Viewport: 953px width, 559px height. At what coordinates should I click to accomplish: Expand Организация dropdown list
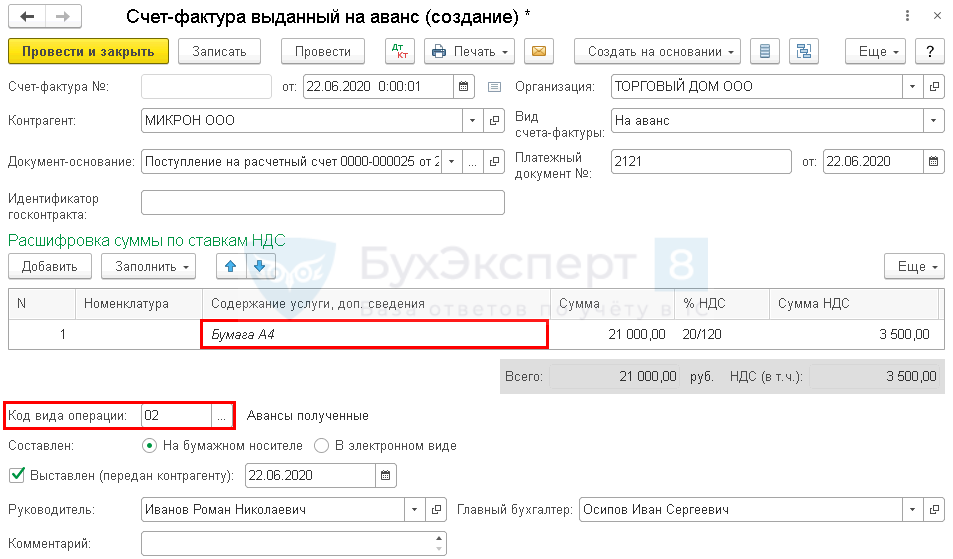(x=912, y=87)
